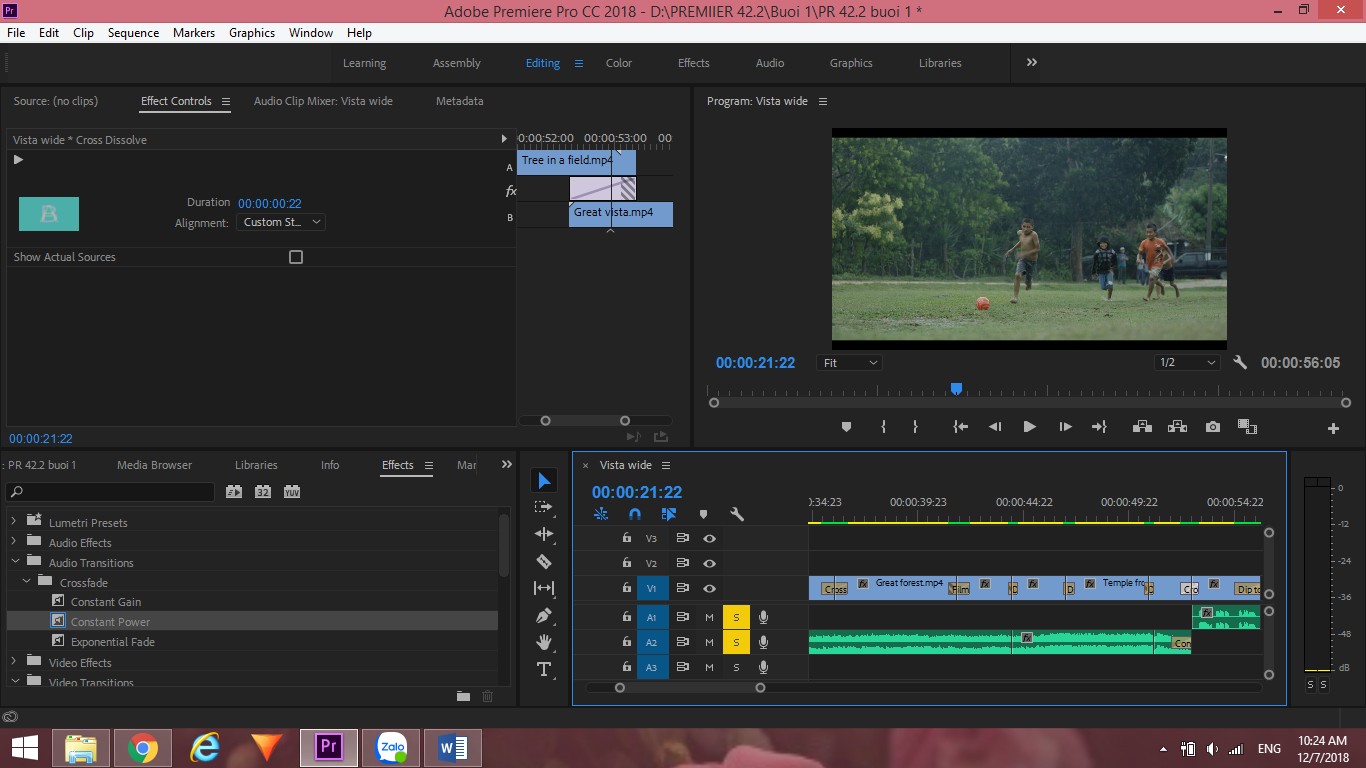Click Export Frame camera icon

pyautogui.click(x=1213, y=427)
